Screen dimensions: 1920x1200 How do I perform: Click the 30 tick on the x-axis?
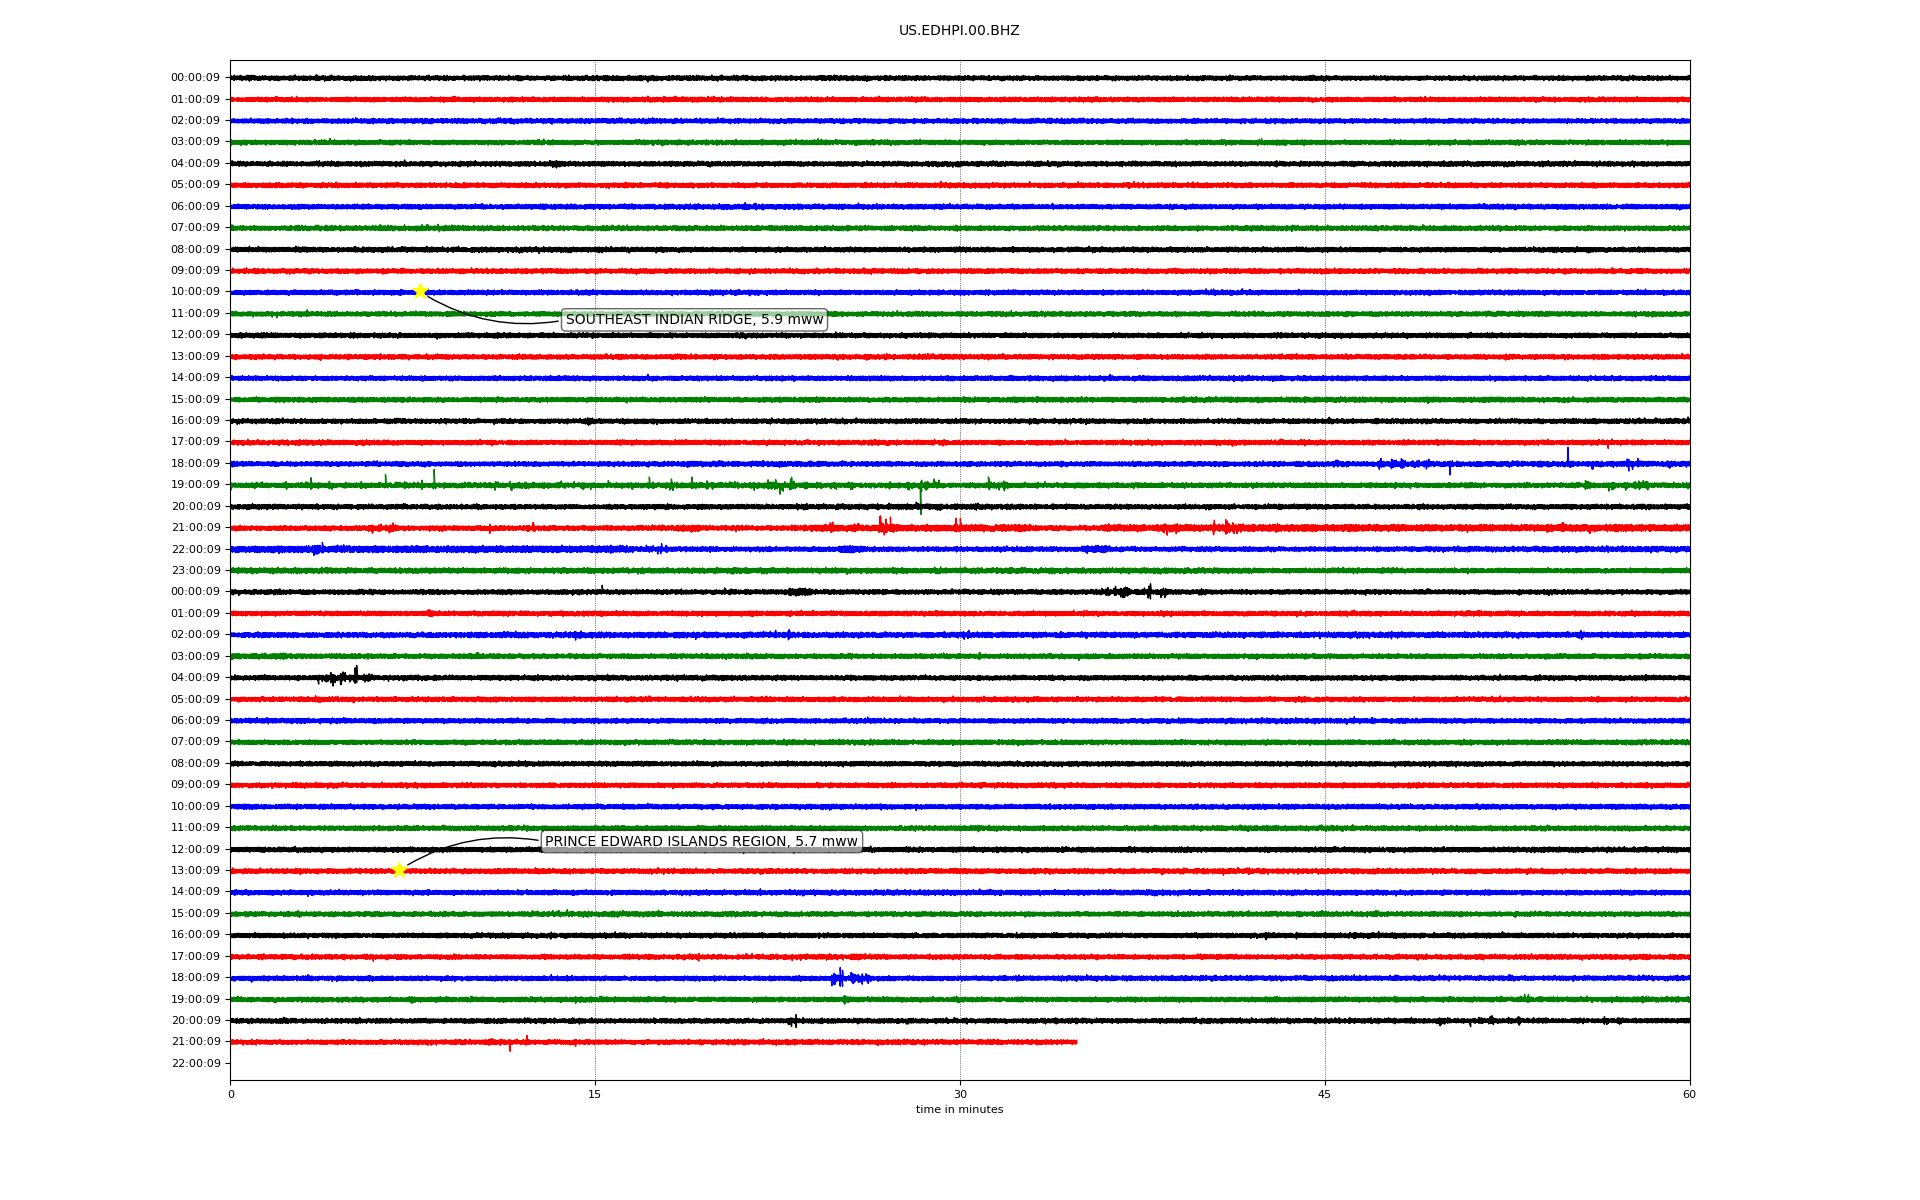[x=959, y=1094]
